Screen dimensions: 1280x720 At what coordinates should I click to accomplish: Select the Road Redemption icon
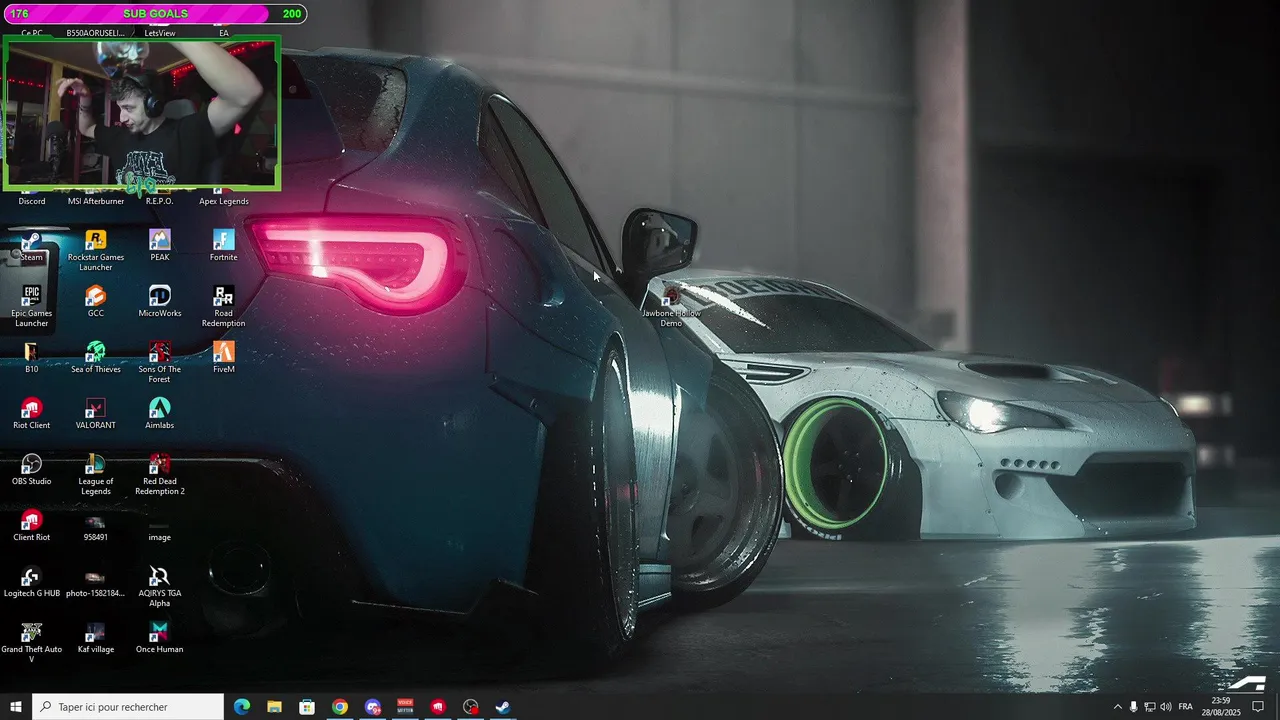[x=224, y=307]
